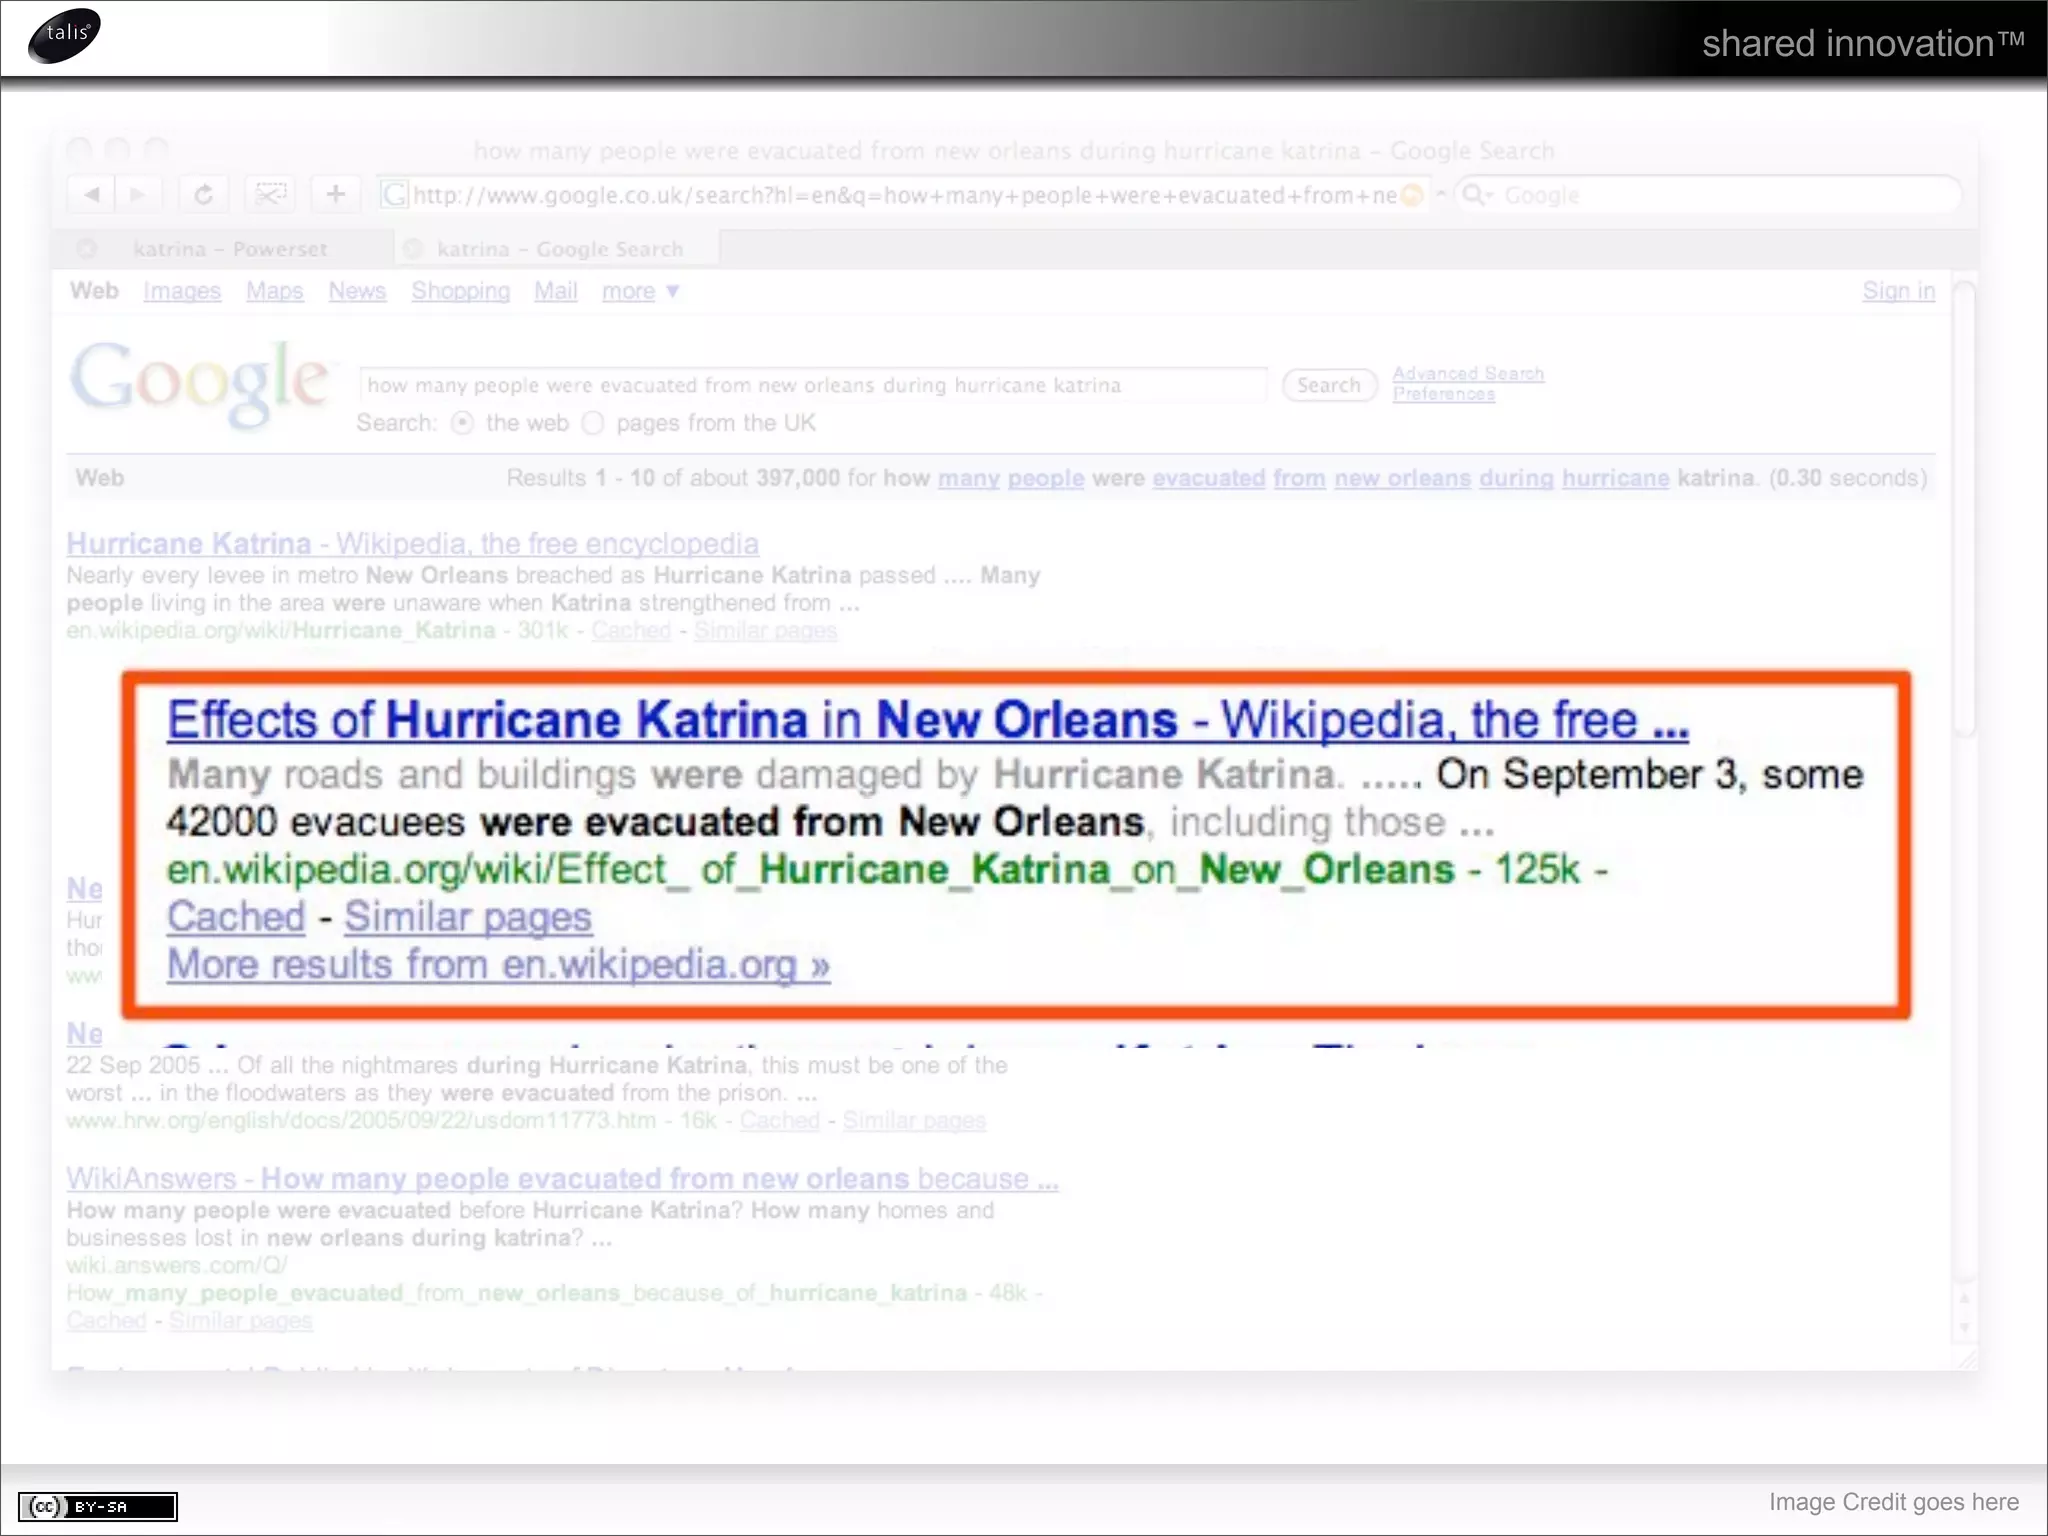Viewport: 2048px width, 1536px height.
Task: Click Cached link for the hrw.org result
Action: point(780,1121)
